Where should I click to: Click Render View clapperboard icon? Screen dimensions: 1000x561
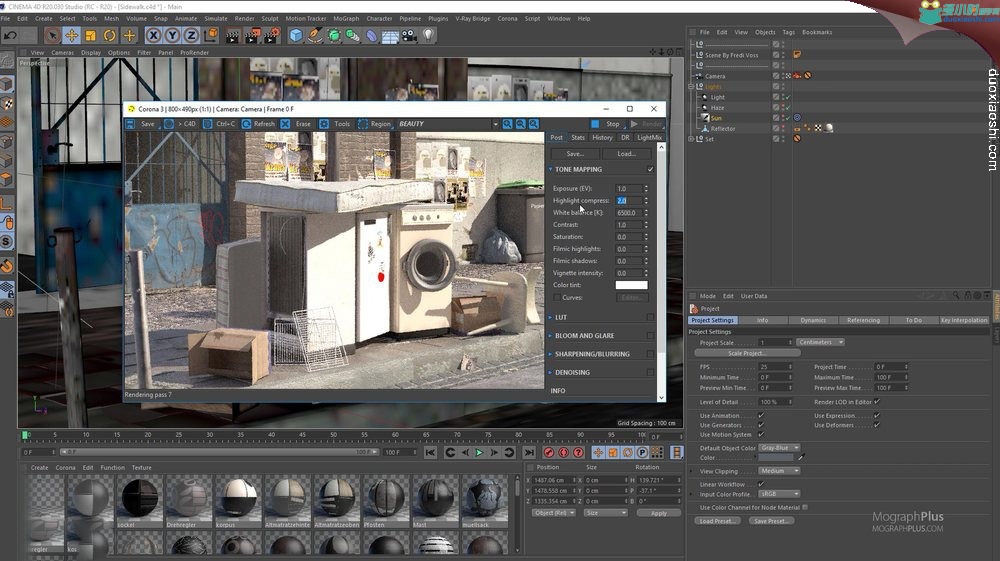pyautogui.click(x=232, y=36)
